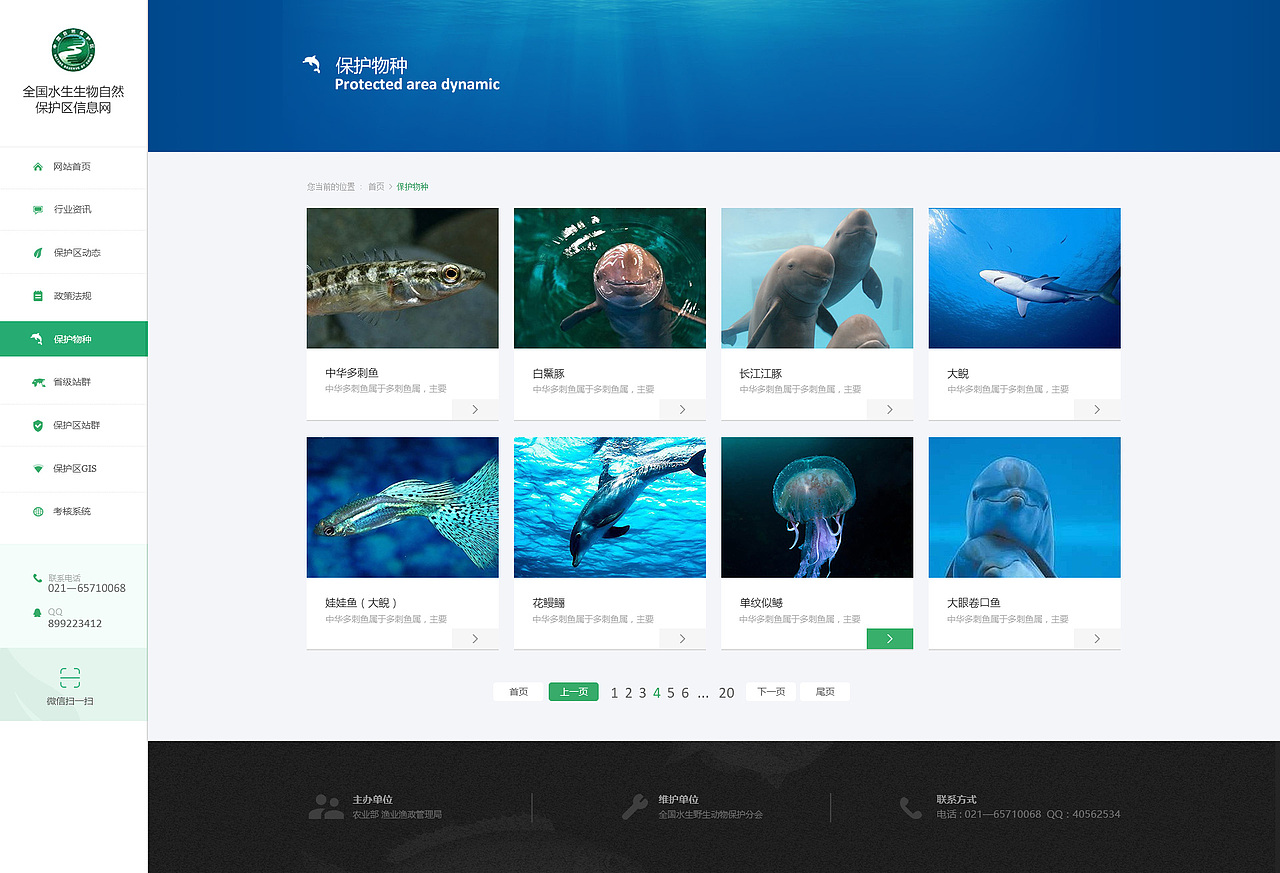This screenshot has width=1280, height=873.
Task: Click the wrench icon beside 维护单位
Action: click(634, 807)
